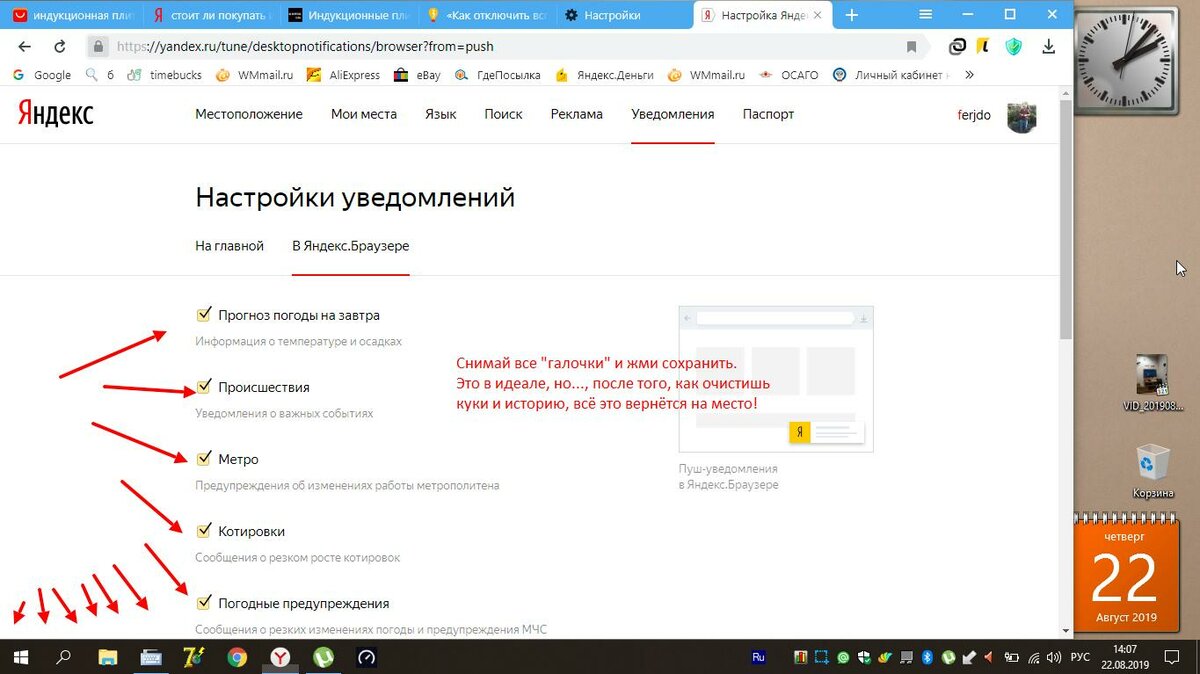
Task: Open the downloads arrow icon in toolbar
Action: click(1049, 46)
